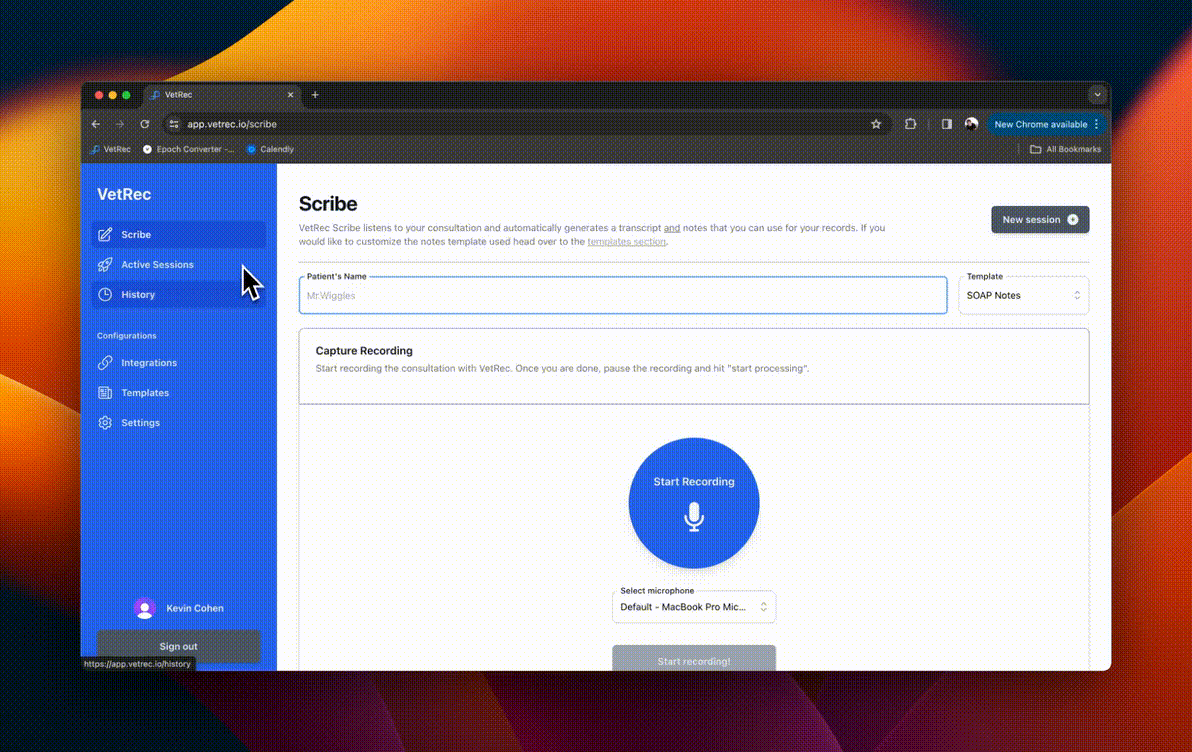1192x752 pixels.
Task: Open the tab search chevron
Action: 1097,95
